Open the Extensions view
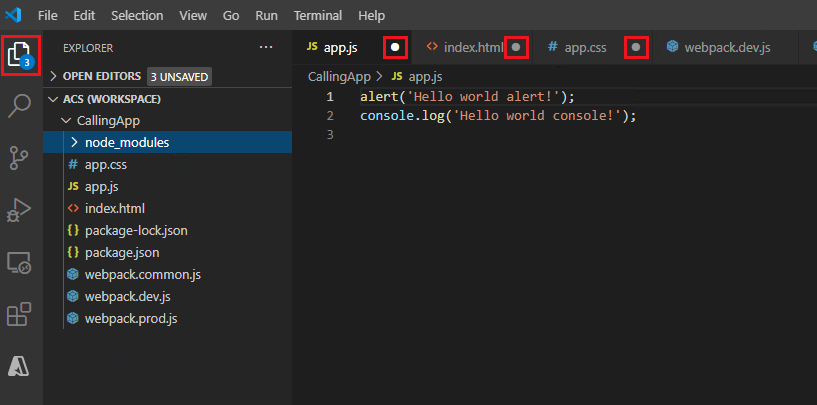Screen dimensions: 817x405 point(19,314)
